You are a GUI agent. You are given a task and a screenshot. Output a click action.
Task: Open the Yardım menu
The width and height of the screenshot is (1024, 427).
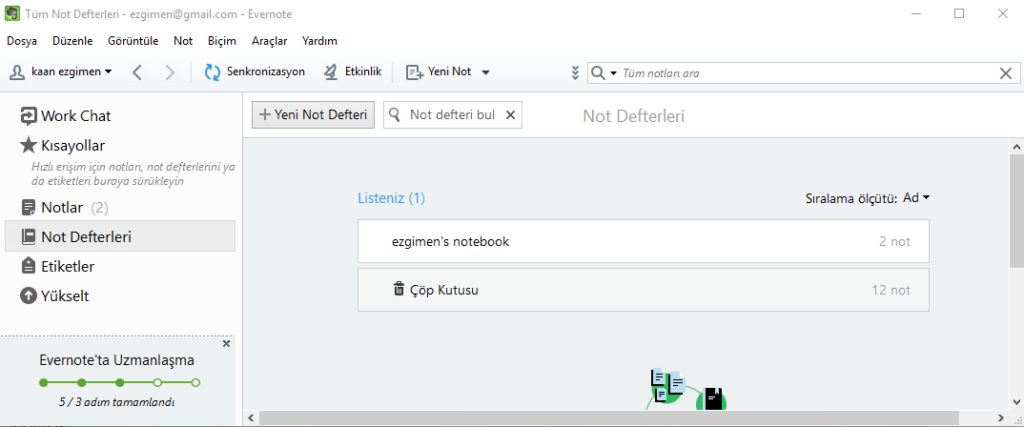319,41
